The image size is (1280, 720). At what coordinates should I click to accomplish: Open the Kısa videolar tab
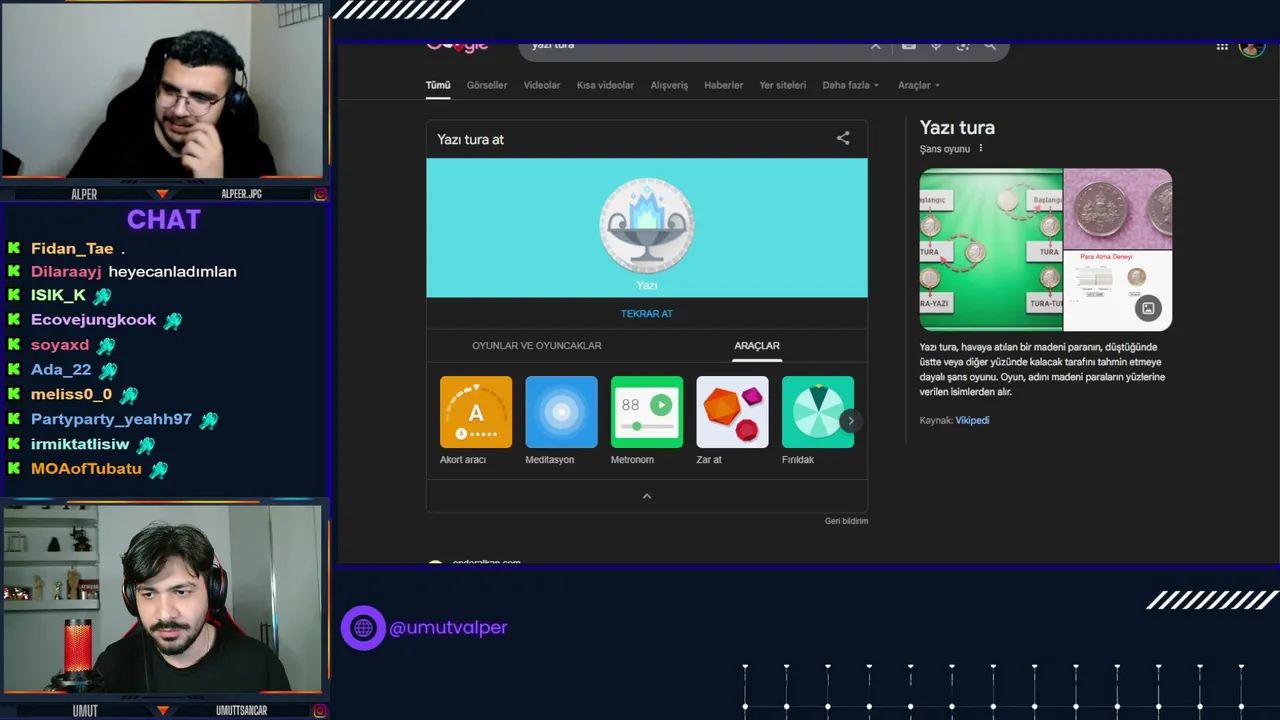point(605,85)
